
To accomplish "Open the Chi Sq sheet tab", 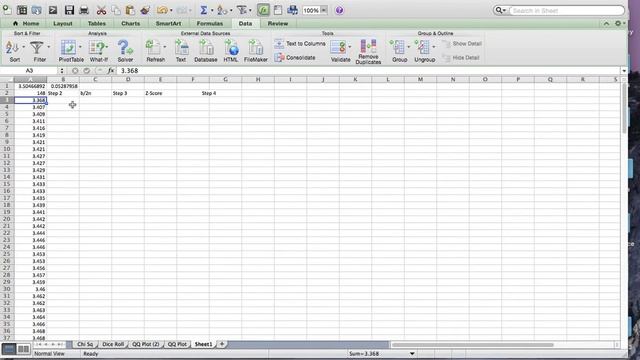I will (85, 344).
